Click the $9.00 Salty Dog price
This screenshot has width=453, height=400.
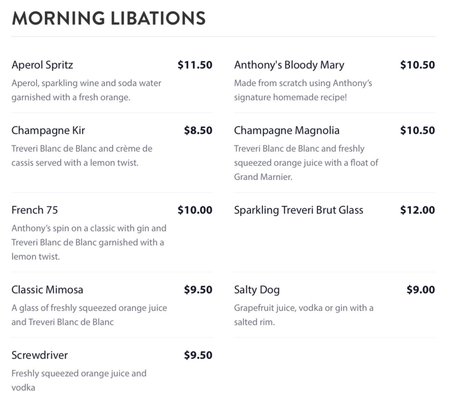coord(421,290)
